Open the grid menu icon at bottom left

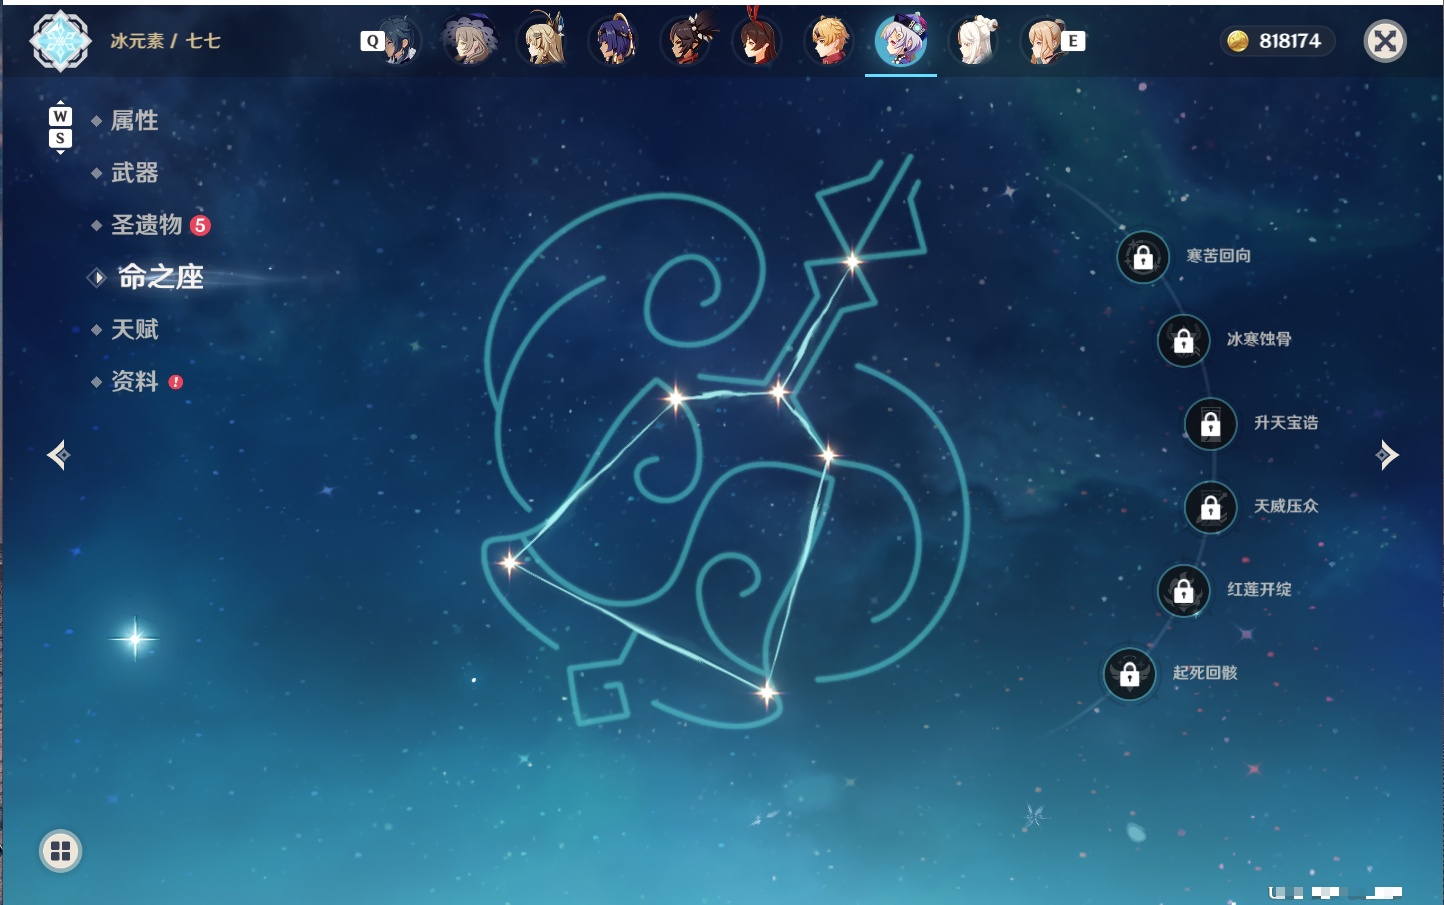[60, 851]
